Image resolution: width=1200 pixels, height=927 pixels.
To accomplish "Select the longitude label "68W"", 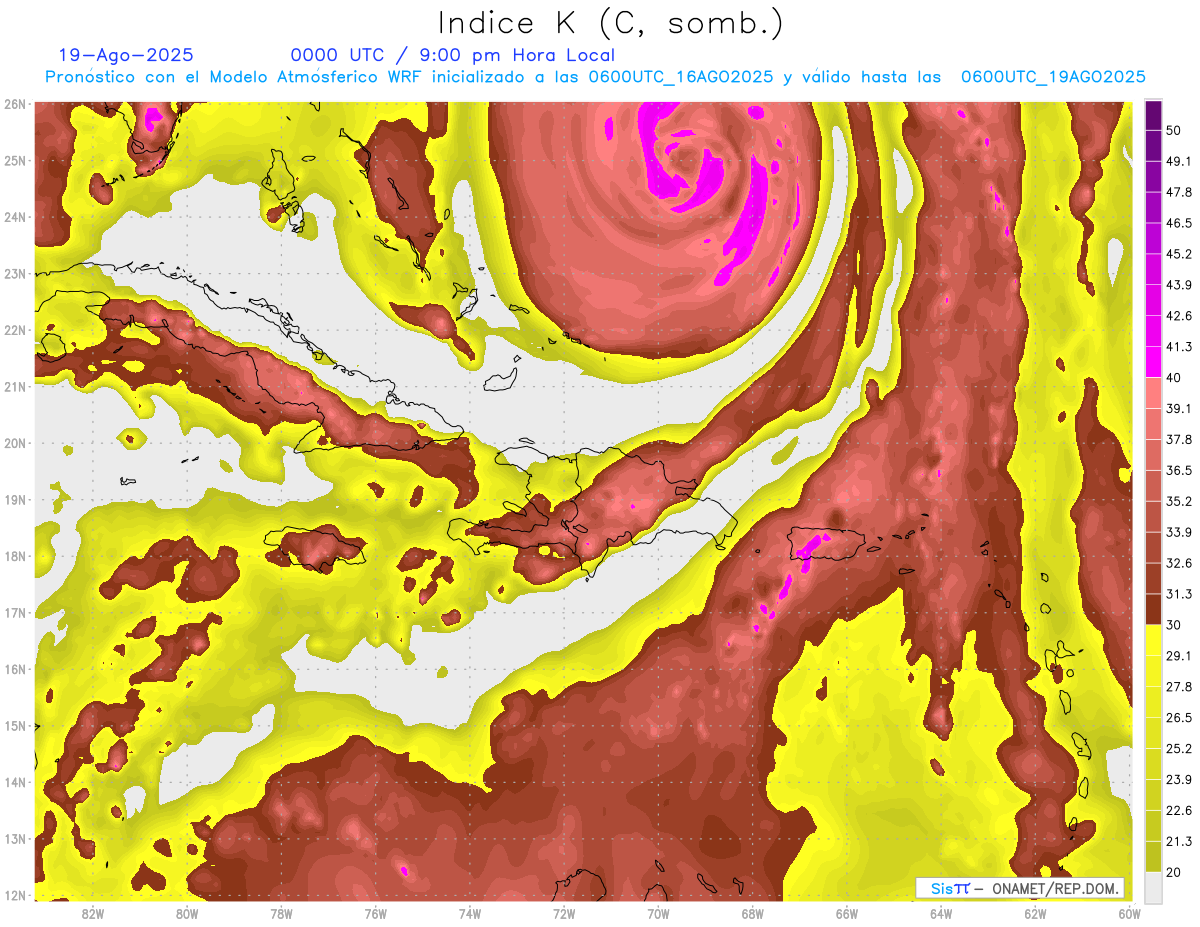I will tap(752, 914).
